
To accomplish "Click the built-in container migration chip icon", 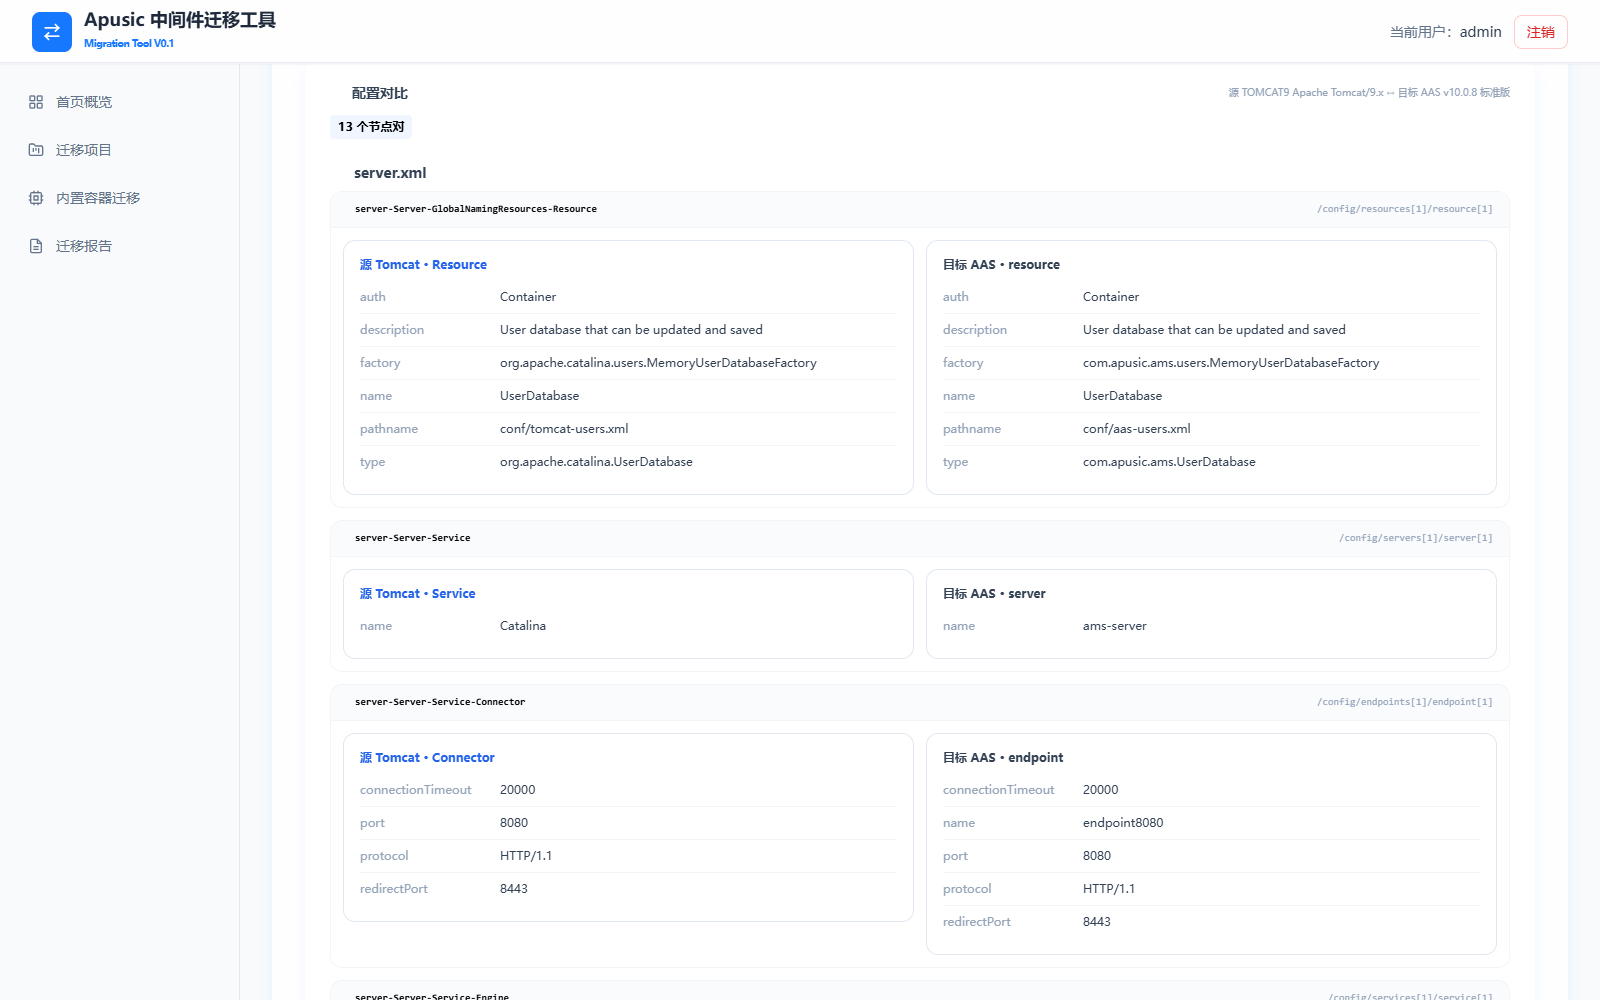I will pos(36,198).
